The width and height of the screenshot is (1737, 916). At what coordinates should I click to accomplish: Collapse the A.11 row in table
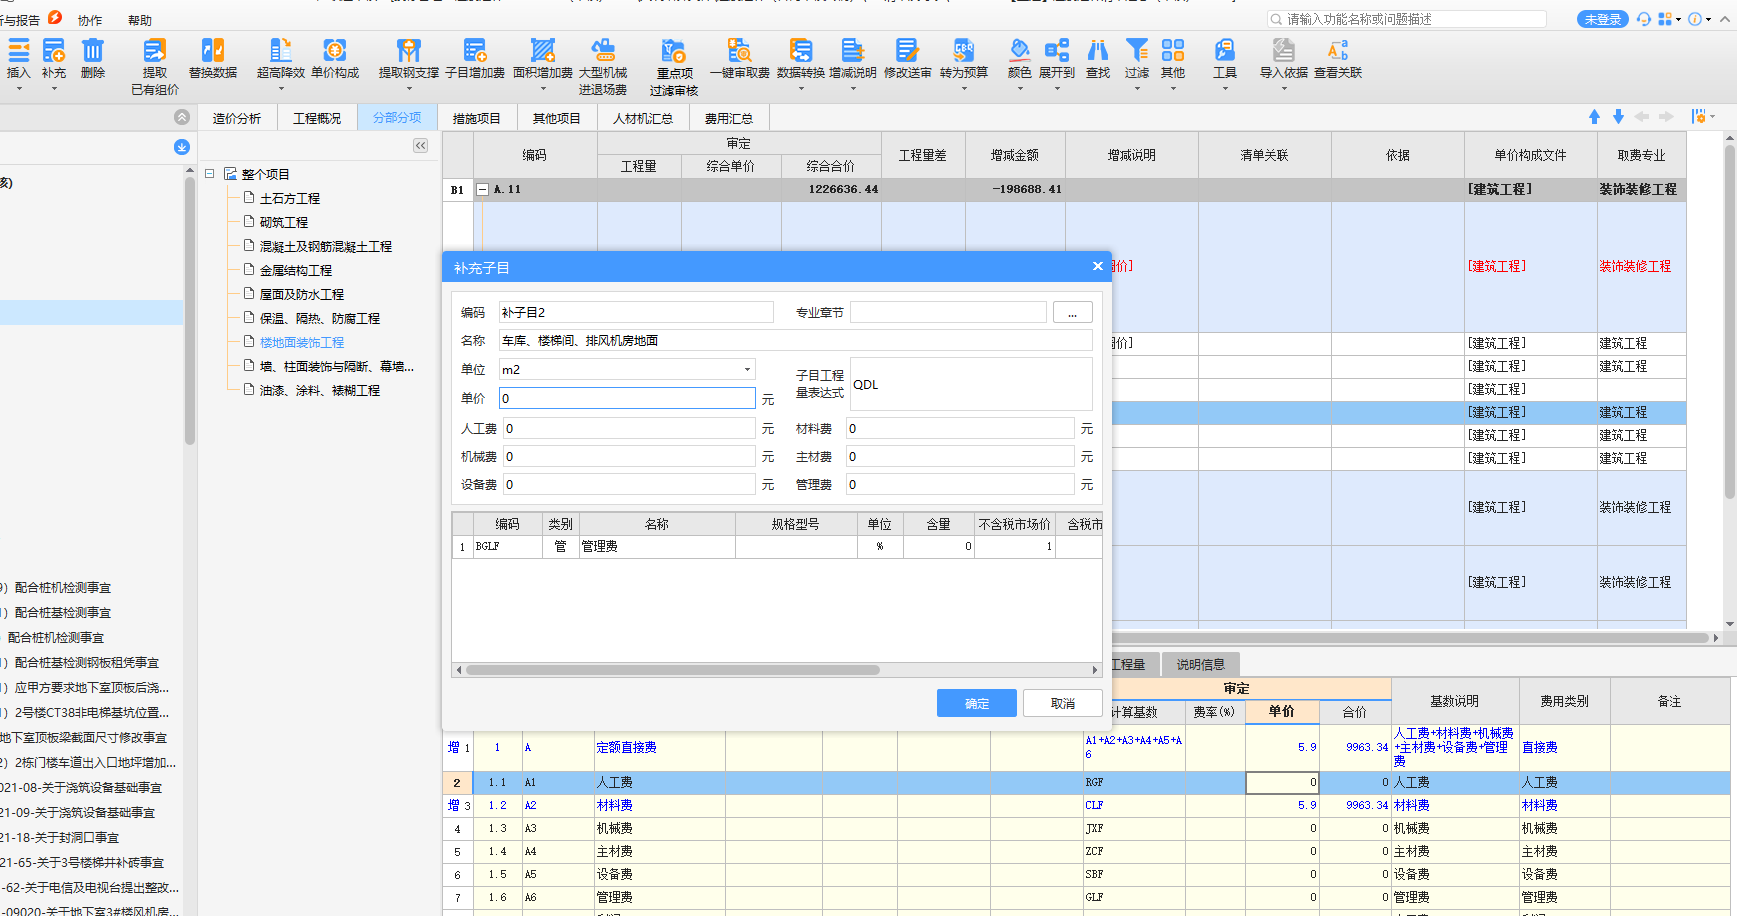click(482, 189)
